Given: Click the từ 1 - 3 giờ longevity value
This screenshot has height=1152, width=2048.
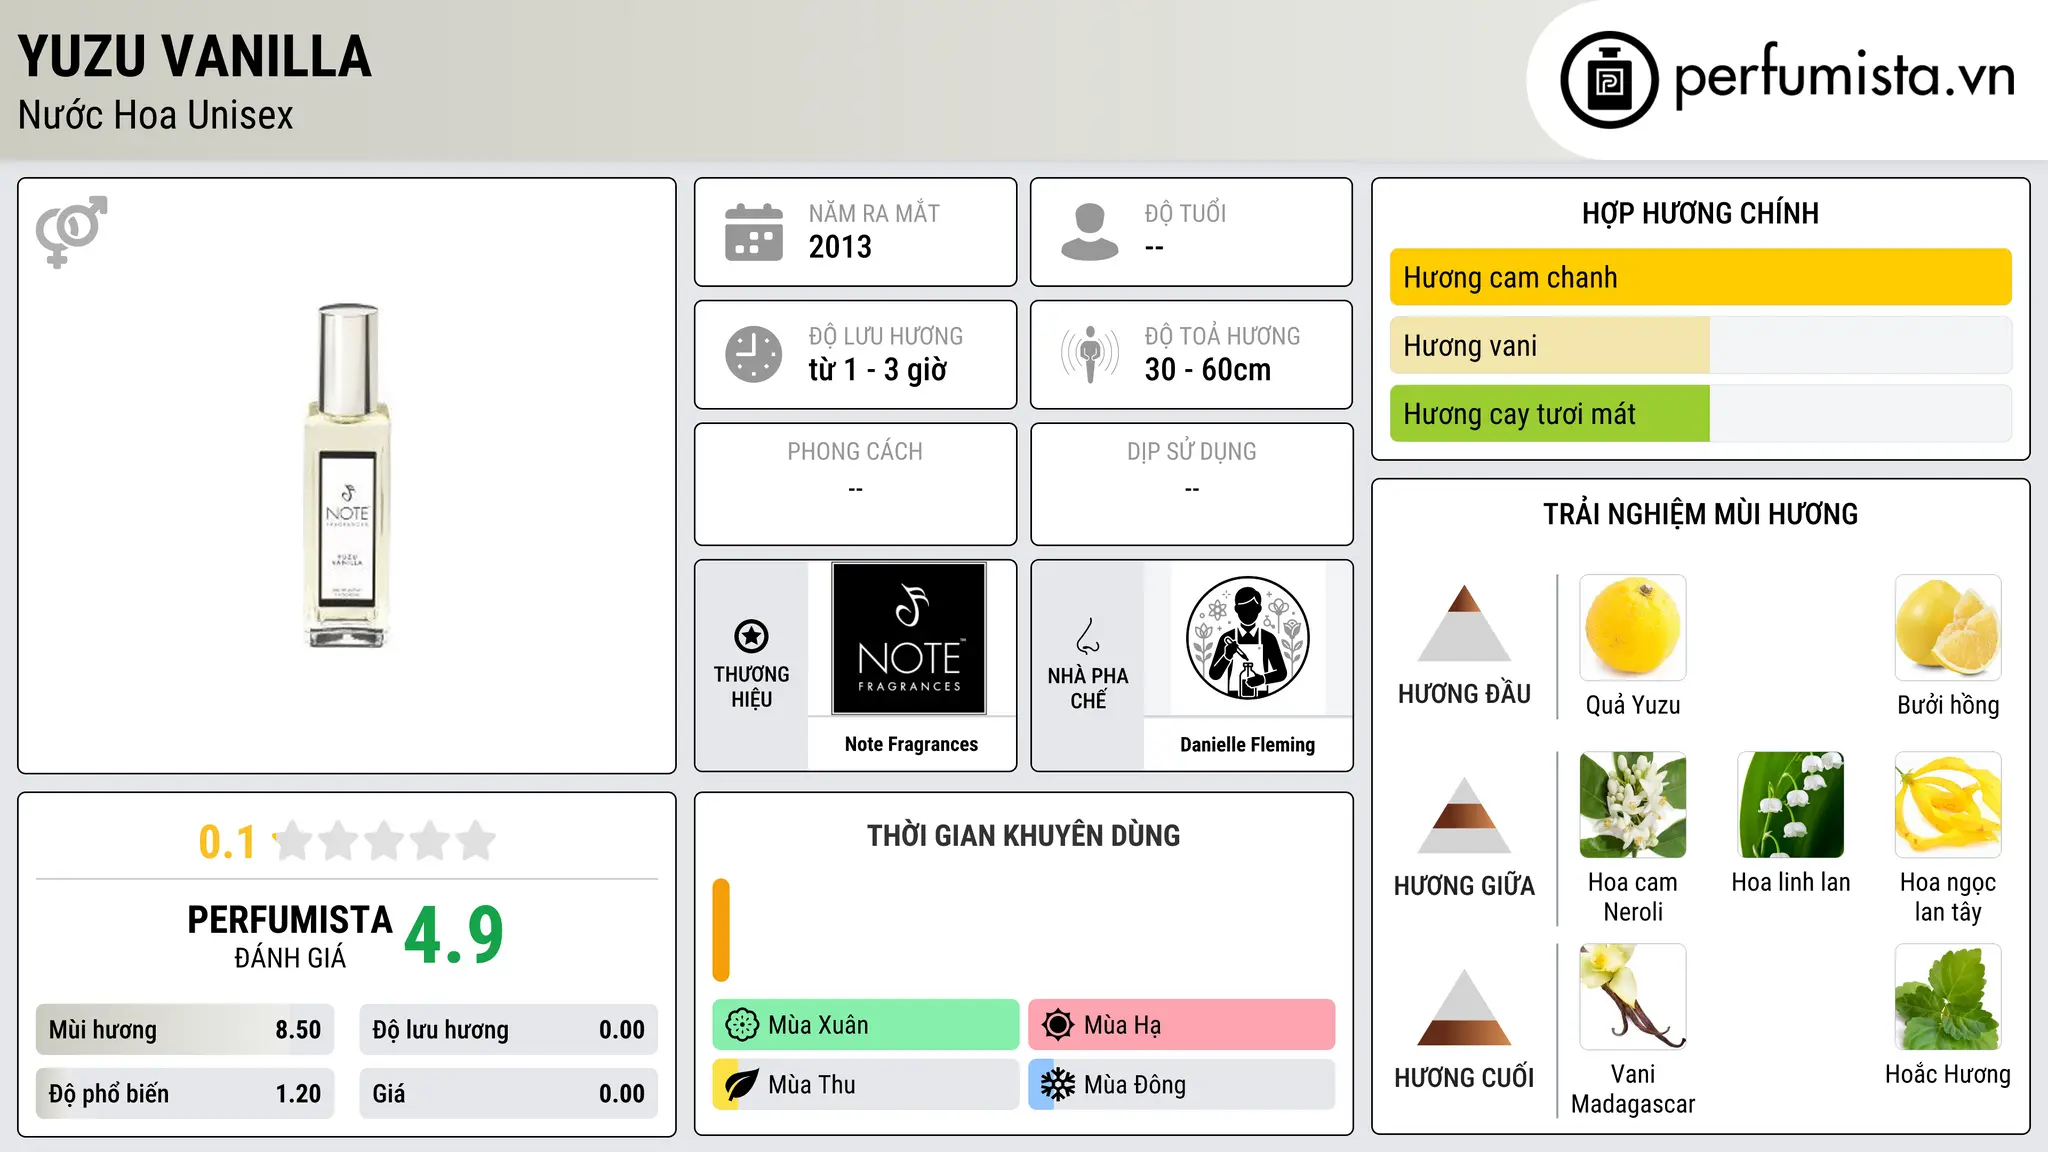Looking at the screenshot, I should coord(878,370).
